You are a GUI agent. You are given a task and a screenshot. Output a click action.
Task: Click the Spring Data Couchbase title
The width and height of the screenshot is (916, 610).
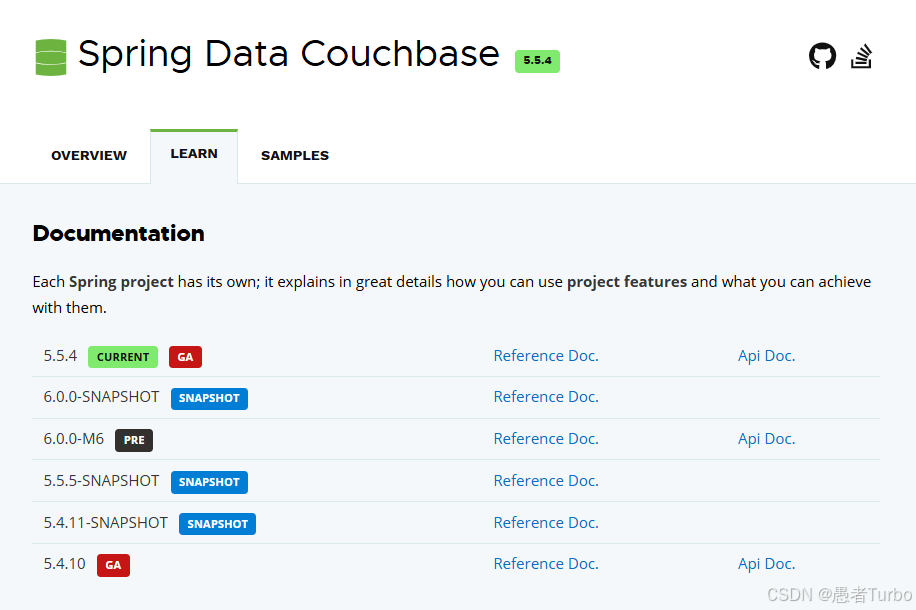(289, 54)
